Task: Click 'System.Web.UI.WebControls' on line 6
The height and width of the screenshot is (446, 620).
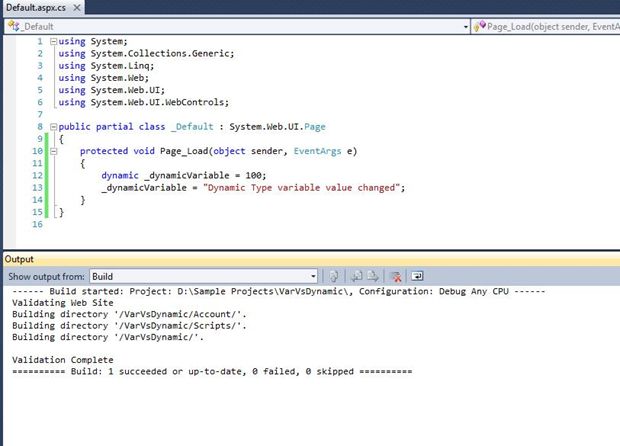Action: pos(157,102)
